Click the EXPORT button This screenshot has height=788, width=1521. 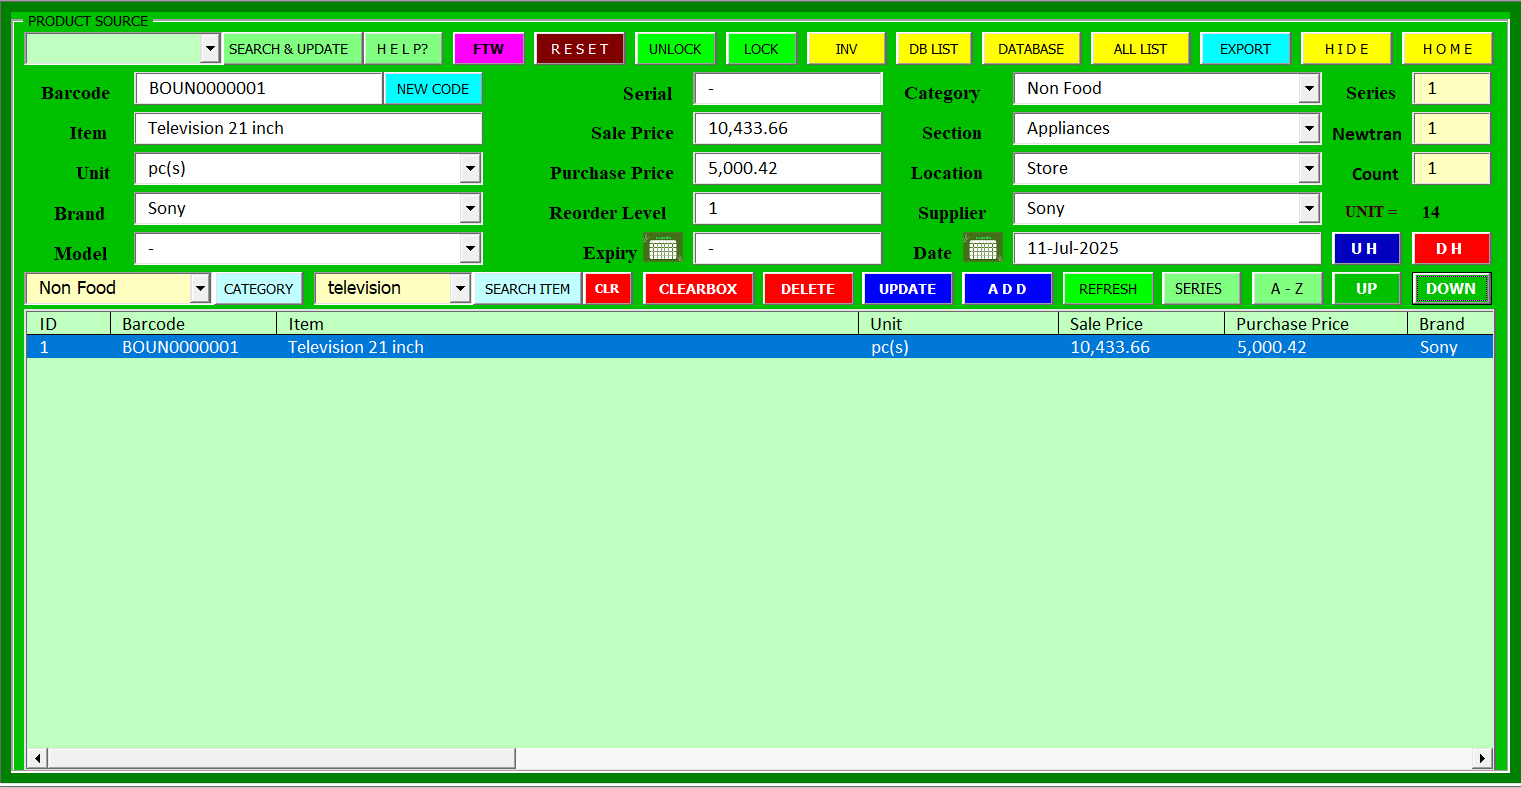coord(1245,49)
